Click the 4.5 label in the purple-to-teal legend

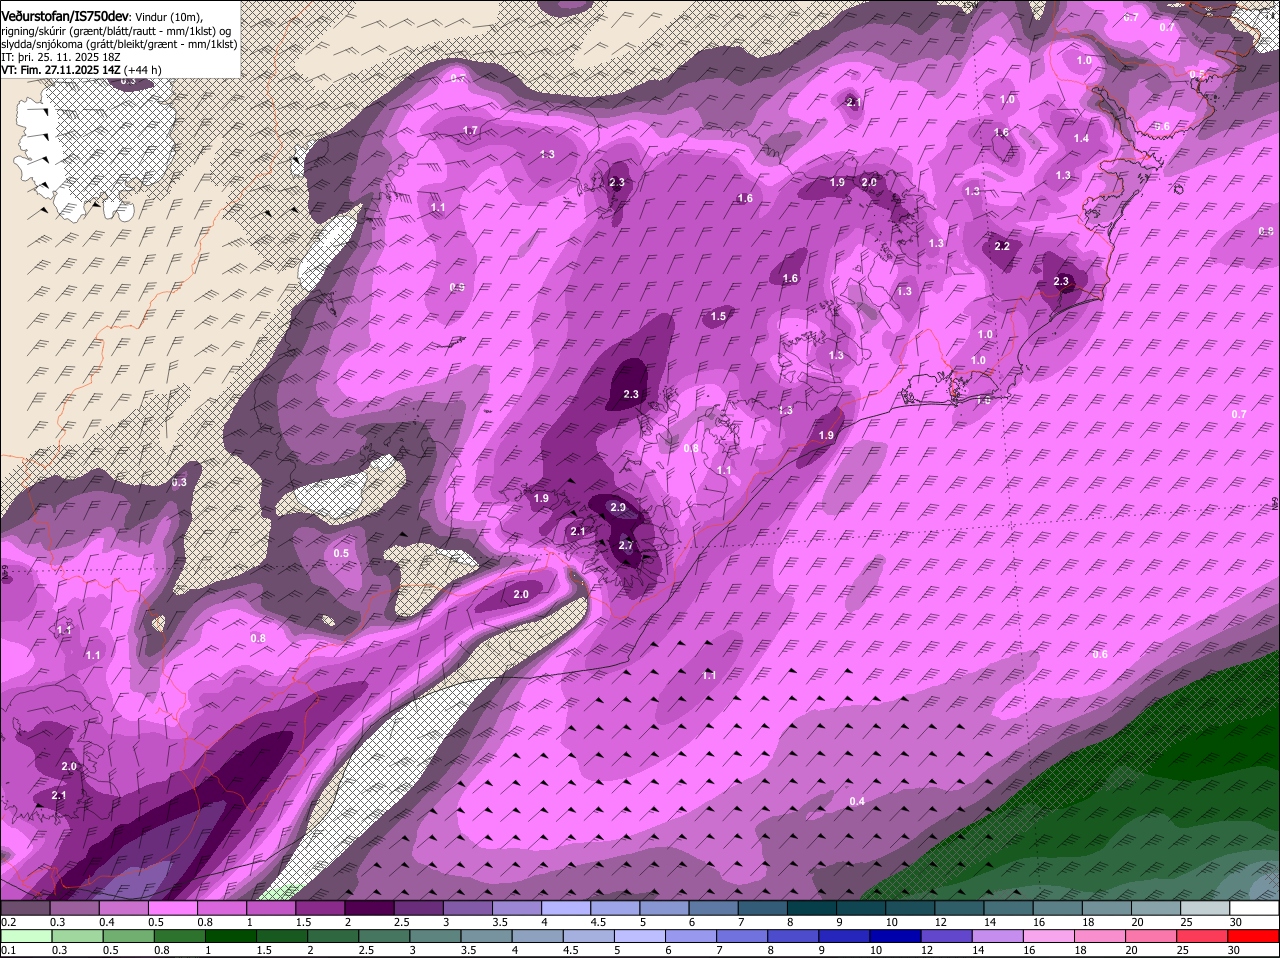(598, 921)
